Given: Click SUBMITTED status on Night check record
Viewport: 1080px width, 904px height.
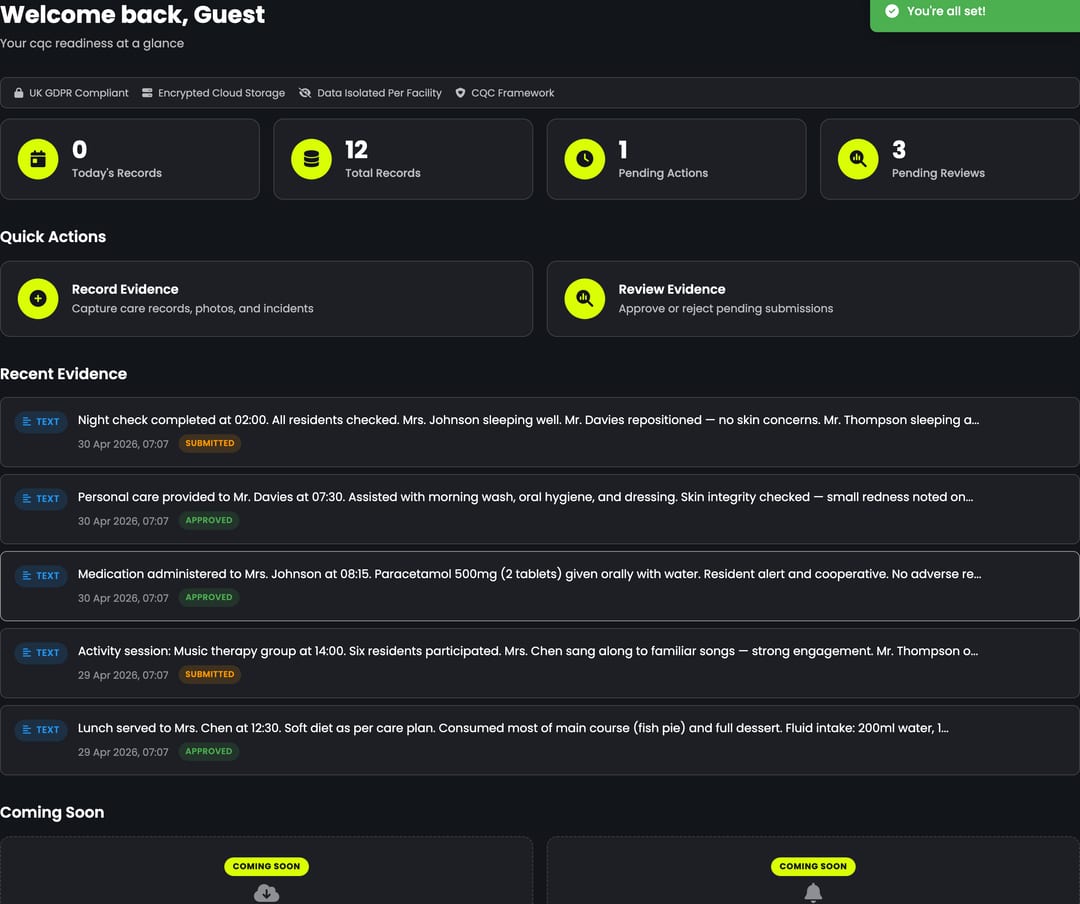Looking at the screenshot, I should coord(209,443).
